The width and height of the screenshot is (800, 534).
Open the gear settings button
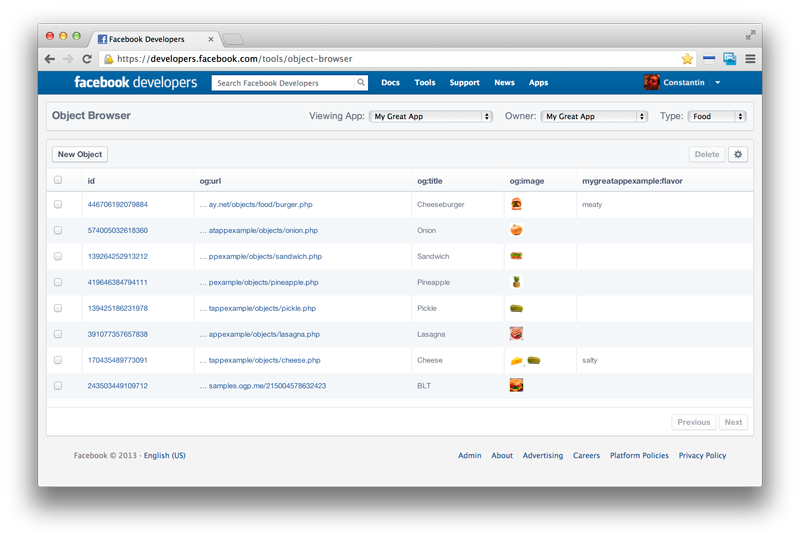pos(738,154)
